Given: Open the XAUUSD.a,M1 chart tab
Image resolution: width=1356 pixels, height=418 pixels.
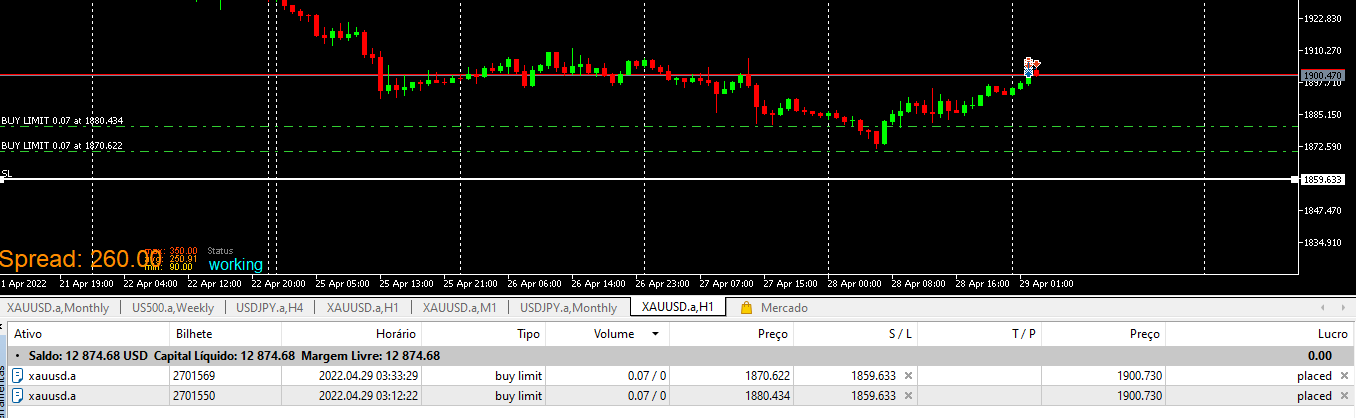Looking at the screenshot, I should 460,308.
